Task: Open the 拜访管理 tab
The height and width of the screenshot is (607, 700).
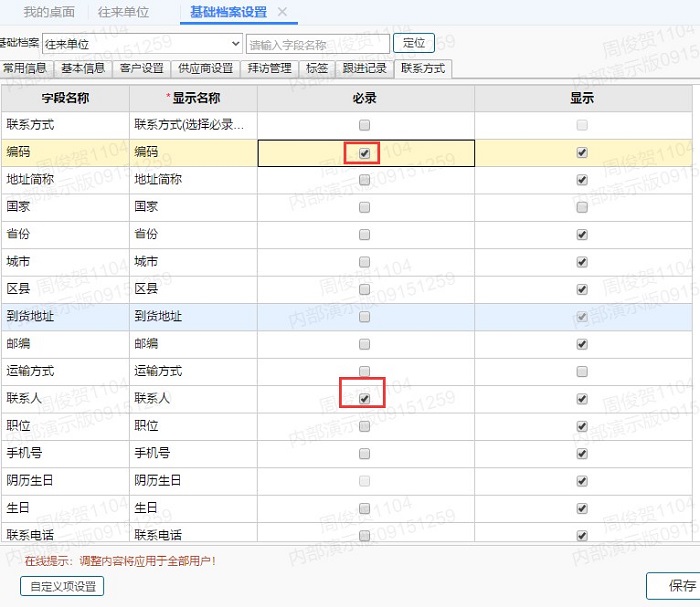Action: 270,69
